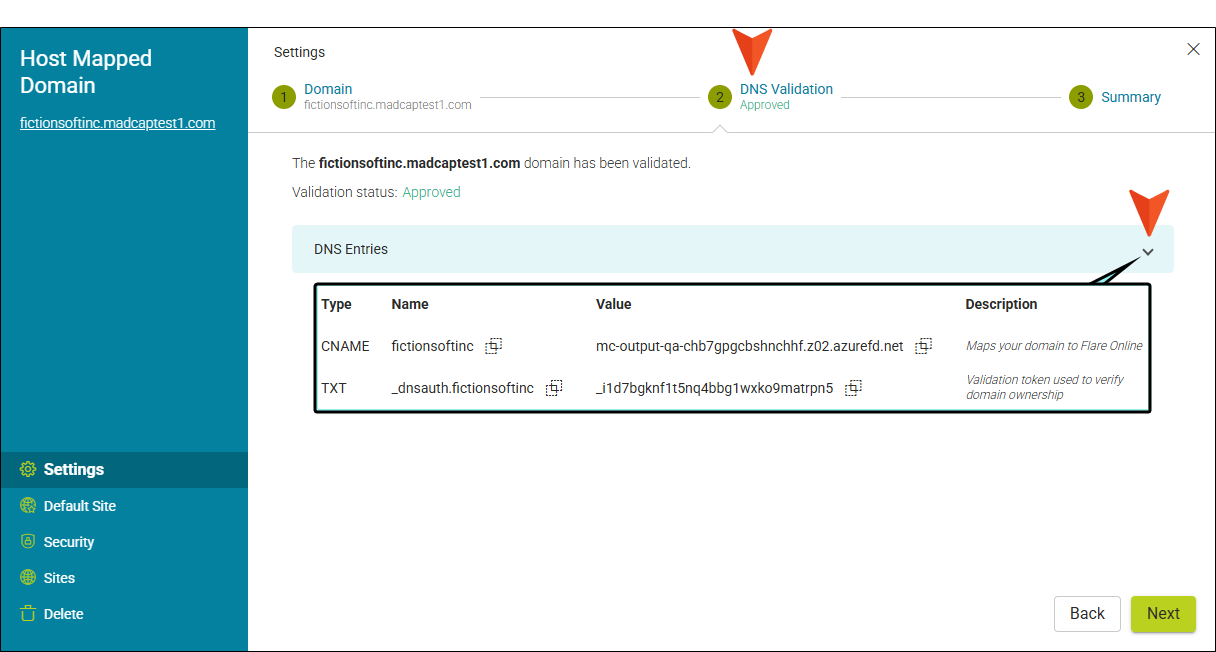Jump to the Summary step
This screenshot has height=652, width=1216.
pos(1130,97)
